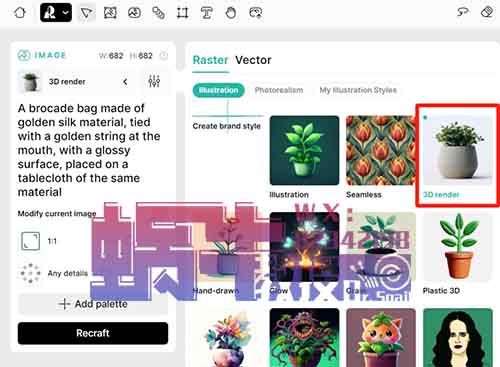This screenshot has height=367, width=500.
Task: Activate the hand pan tool
Action: 231,13
